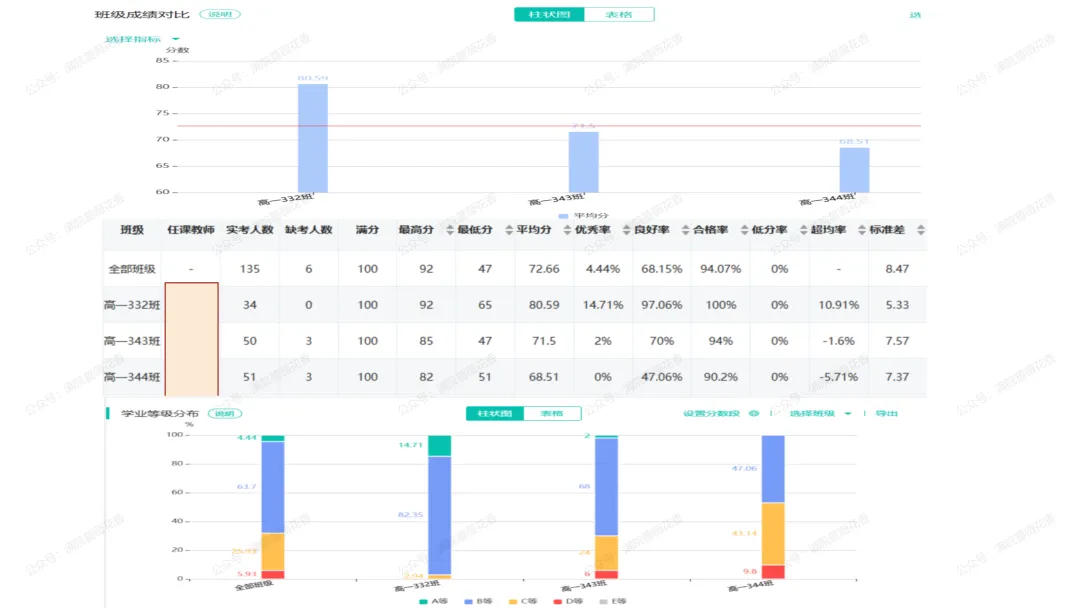Screen dimensions: 1080x608
Task: Click the 导出 export link
Action: coord(888,412)
